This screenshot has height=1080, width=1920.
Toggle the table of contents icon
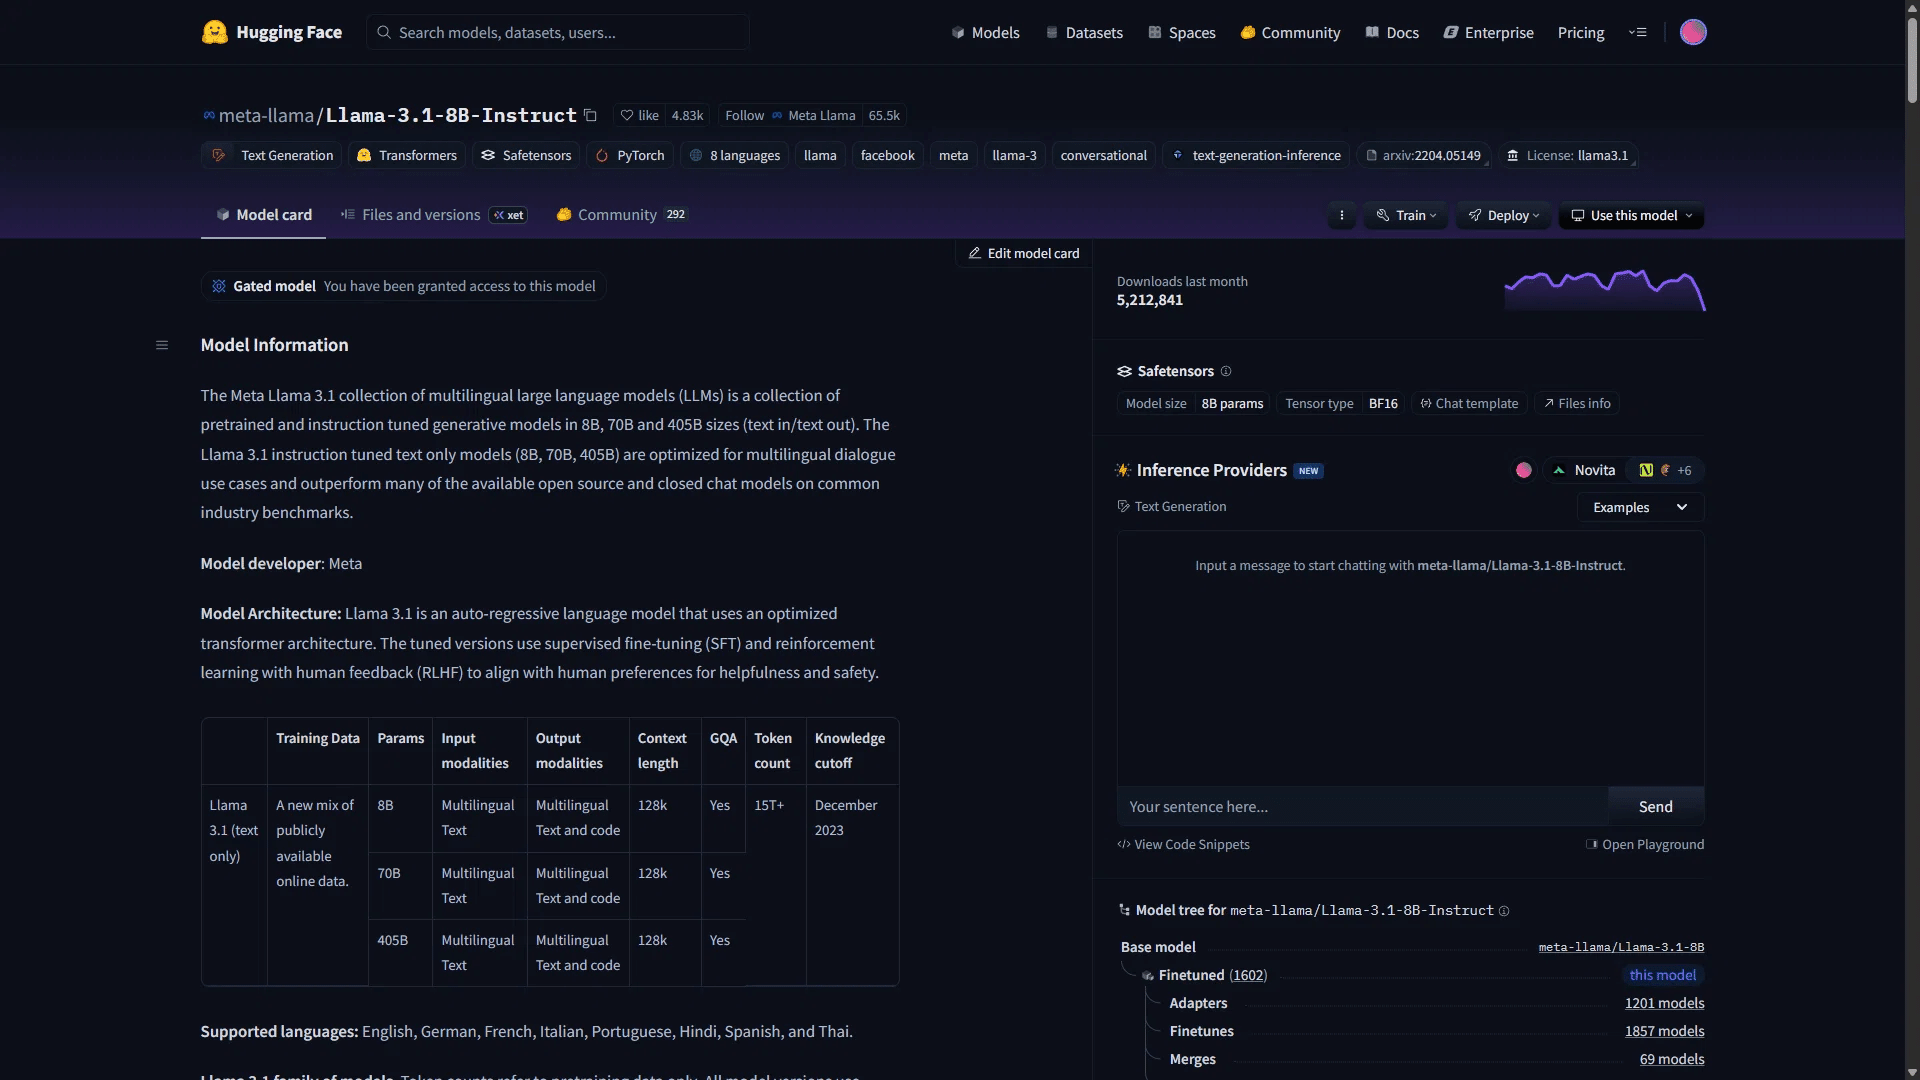coord(162,345)
